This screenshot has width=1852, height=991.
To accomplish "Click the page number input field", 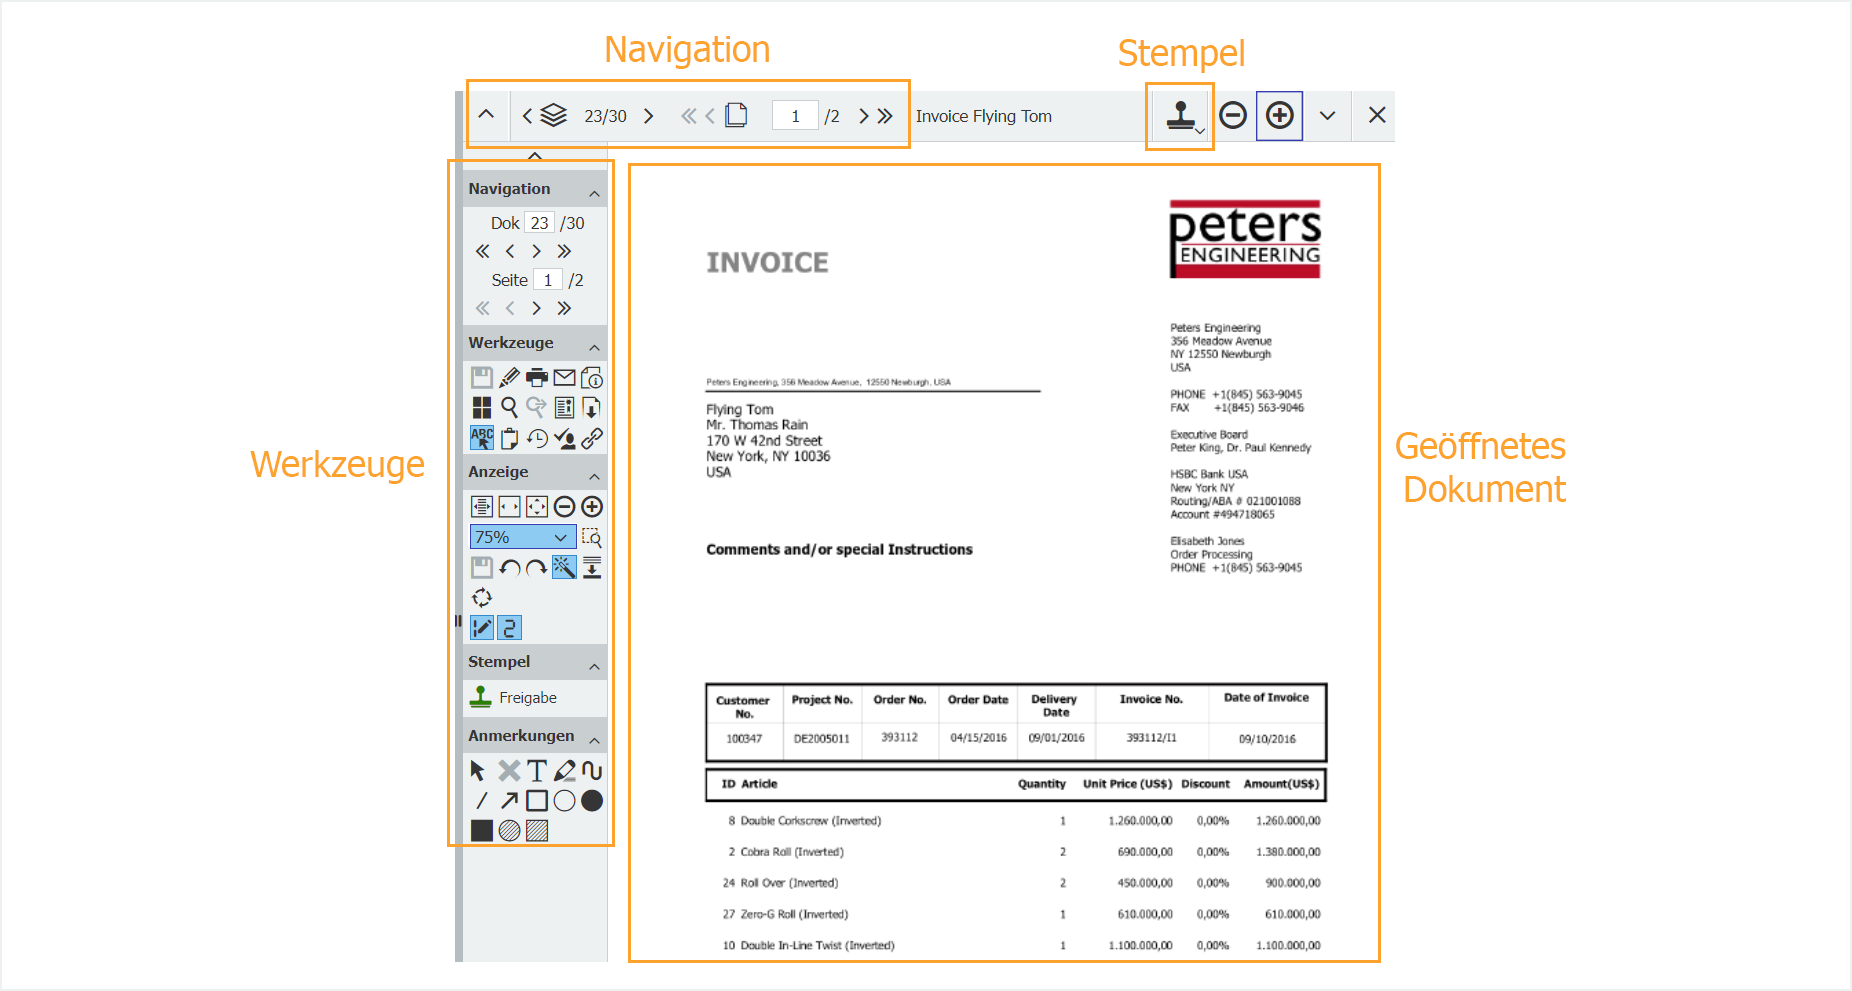I will [x=795, y=115].
